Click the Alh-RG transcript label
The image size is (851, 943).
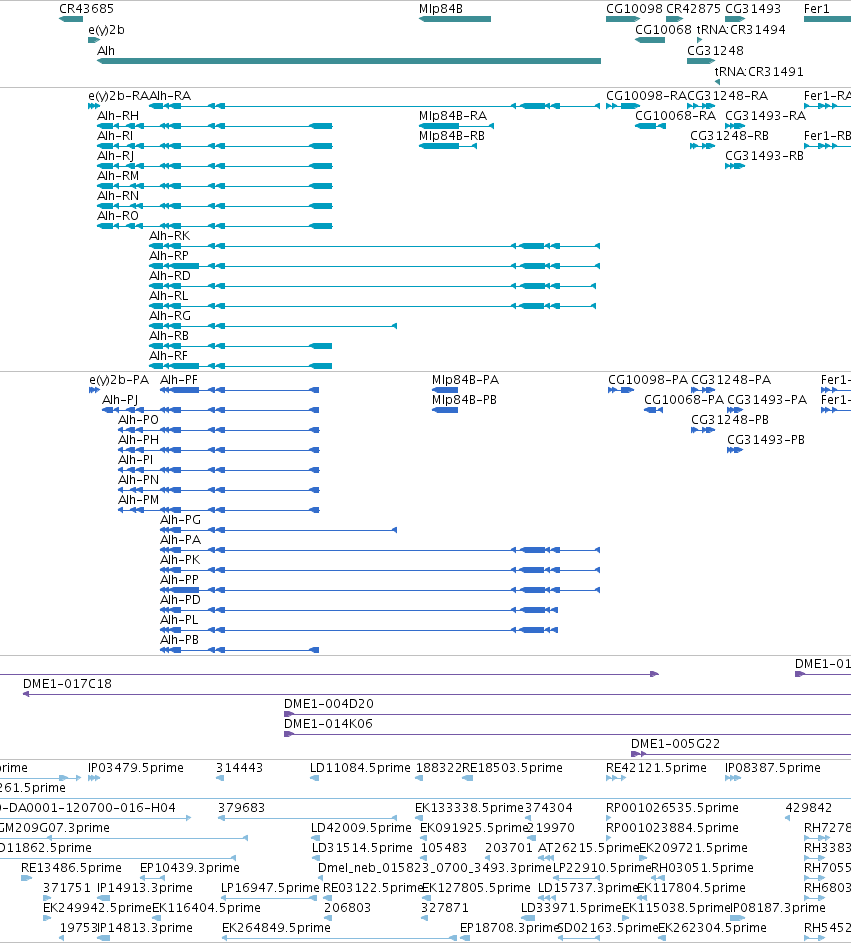[x=170, y=316]
